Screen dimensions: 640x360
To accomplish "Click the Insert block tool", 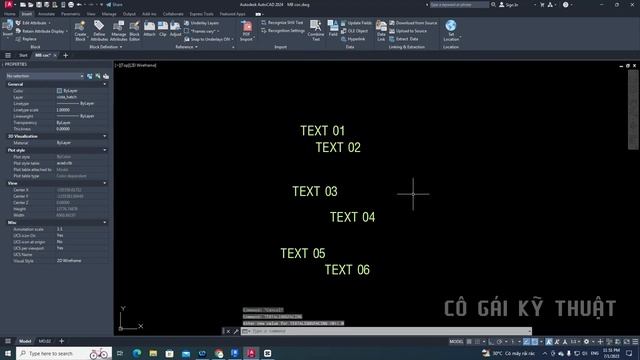I will click(7, 28).
